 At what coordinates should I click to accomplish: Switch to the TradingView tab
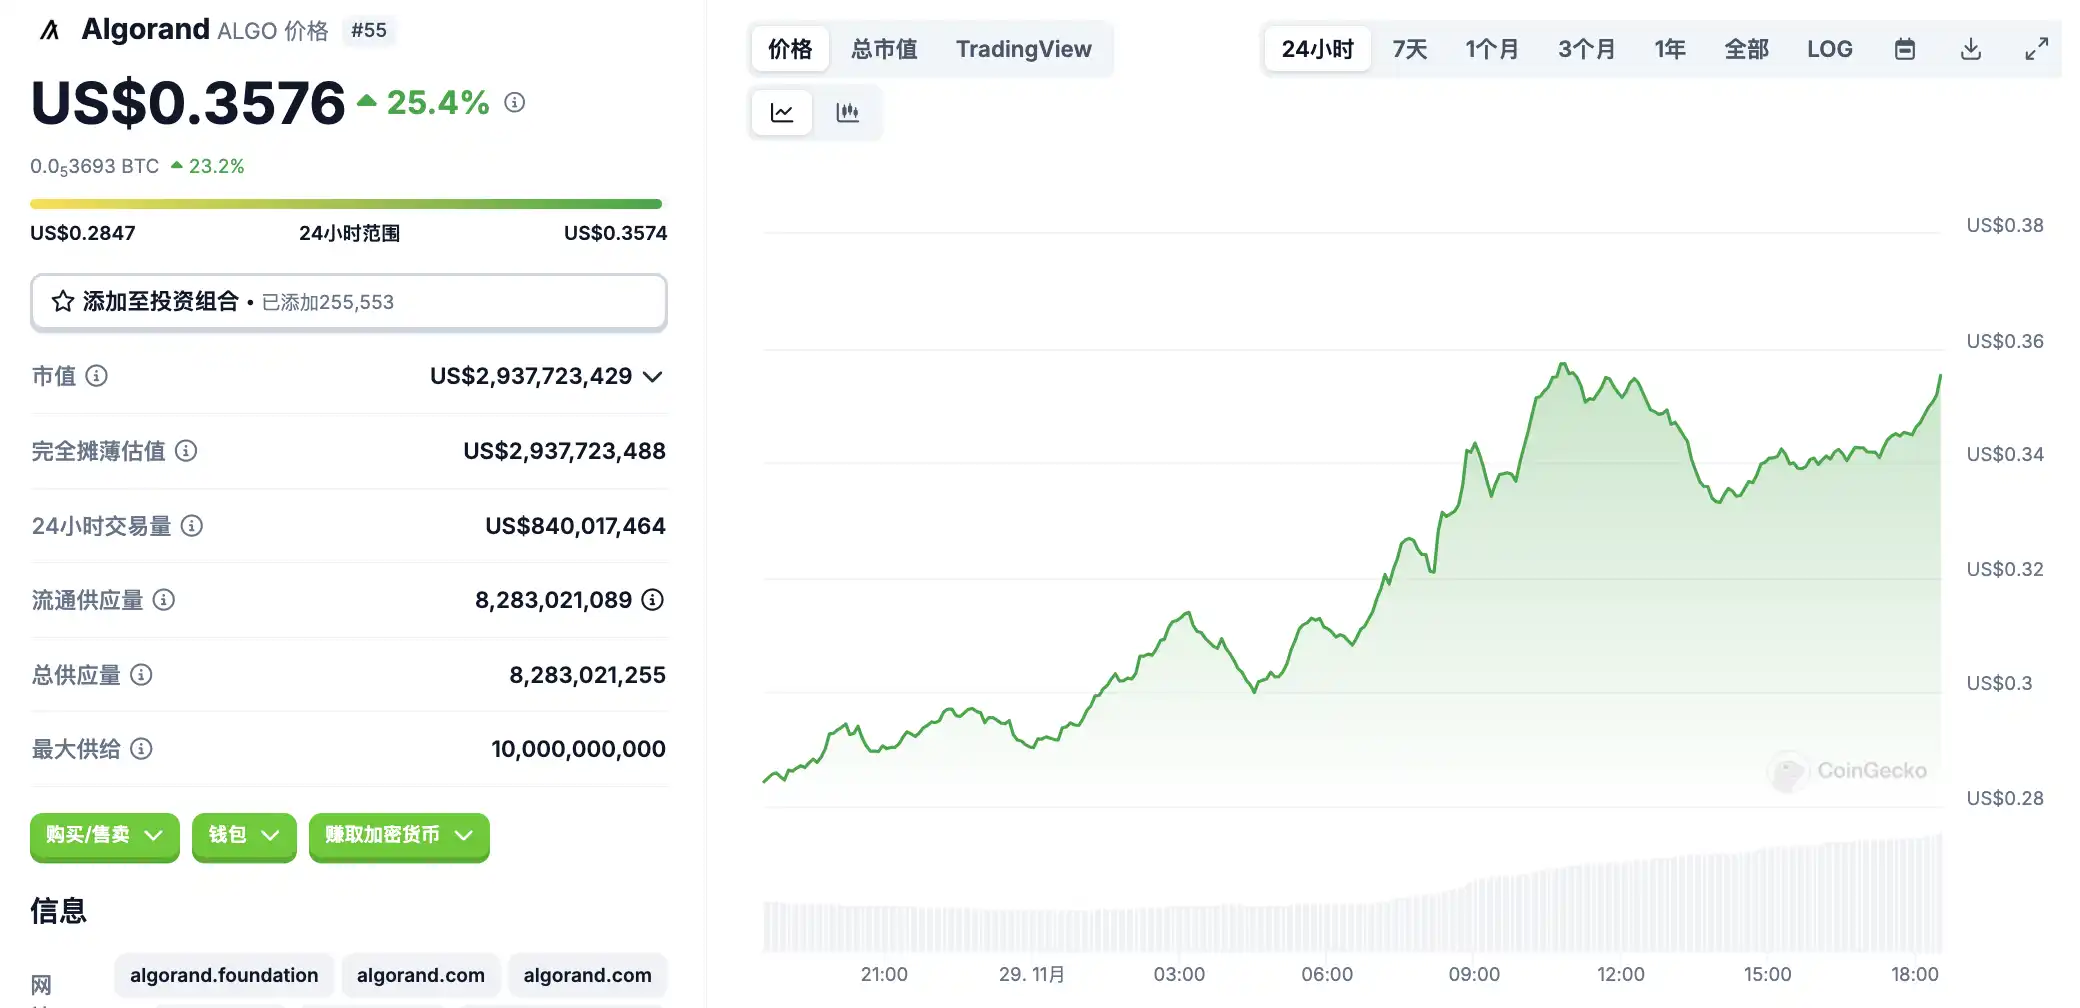pos(1023,49)
